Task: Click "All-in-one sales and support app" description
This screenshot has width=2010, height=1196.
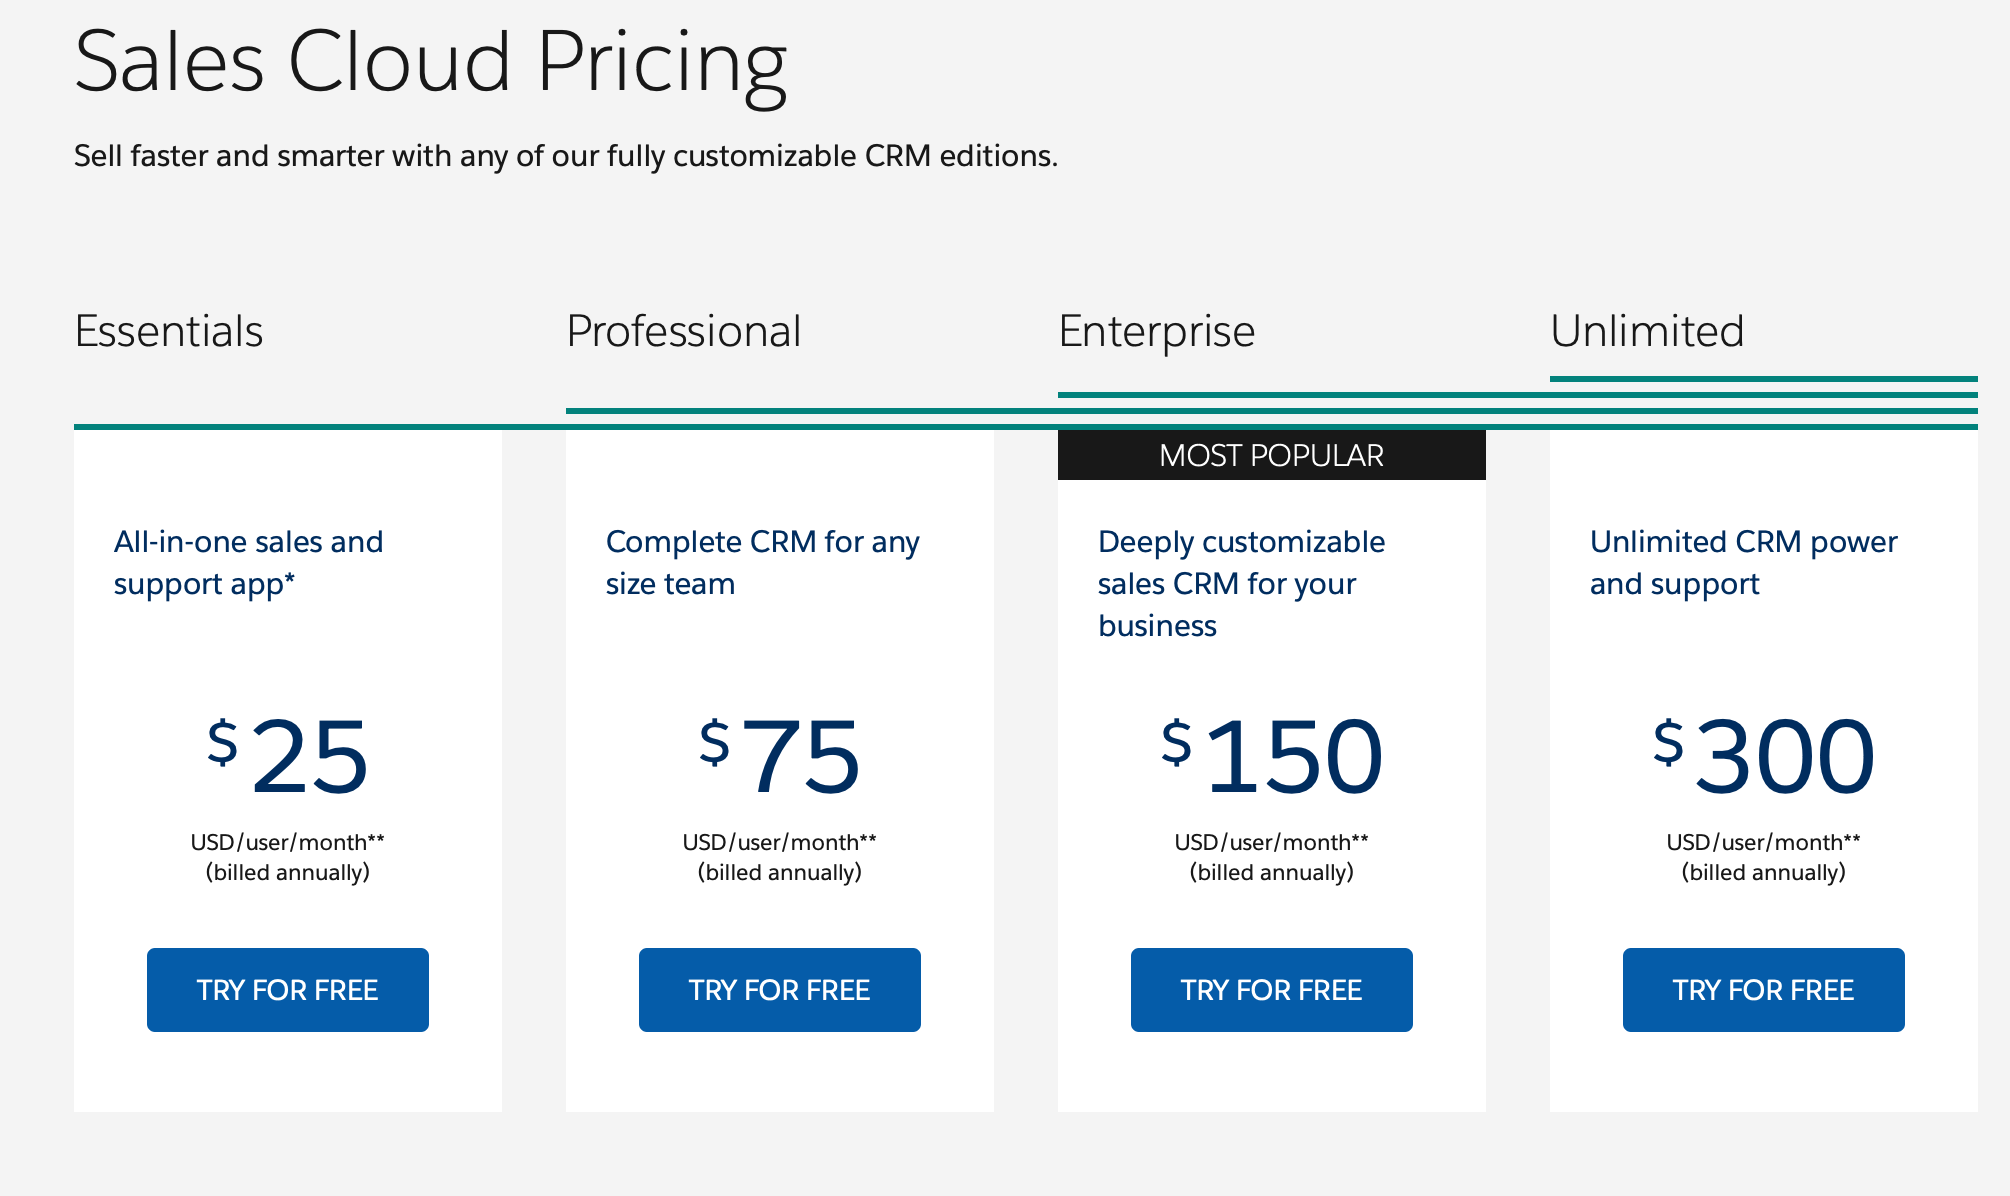Action: (248, 563)
